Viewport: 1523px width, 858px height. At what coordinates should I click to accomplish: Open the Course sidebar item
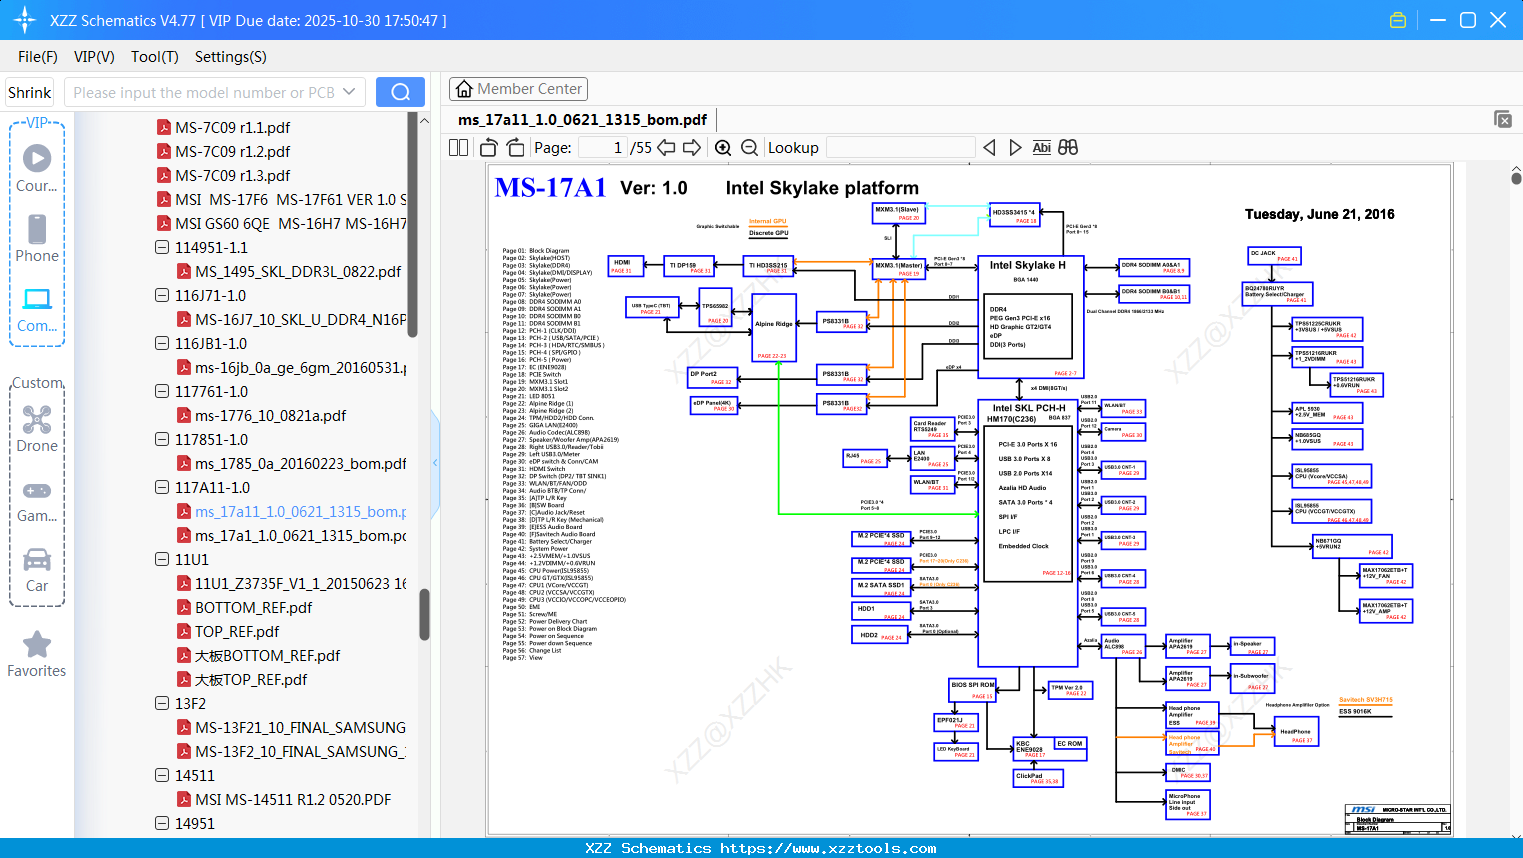click(x=37, y=168)
